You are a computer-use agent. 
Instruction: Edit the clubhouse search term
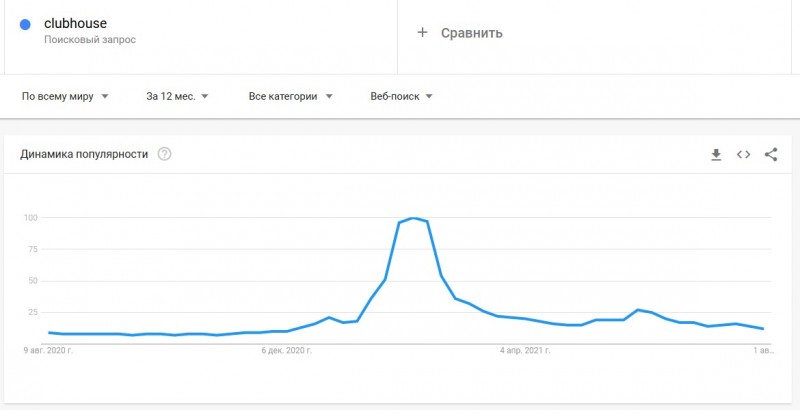coord(76,23)
